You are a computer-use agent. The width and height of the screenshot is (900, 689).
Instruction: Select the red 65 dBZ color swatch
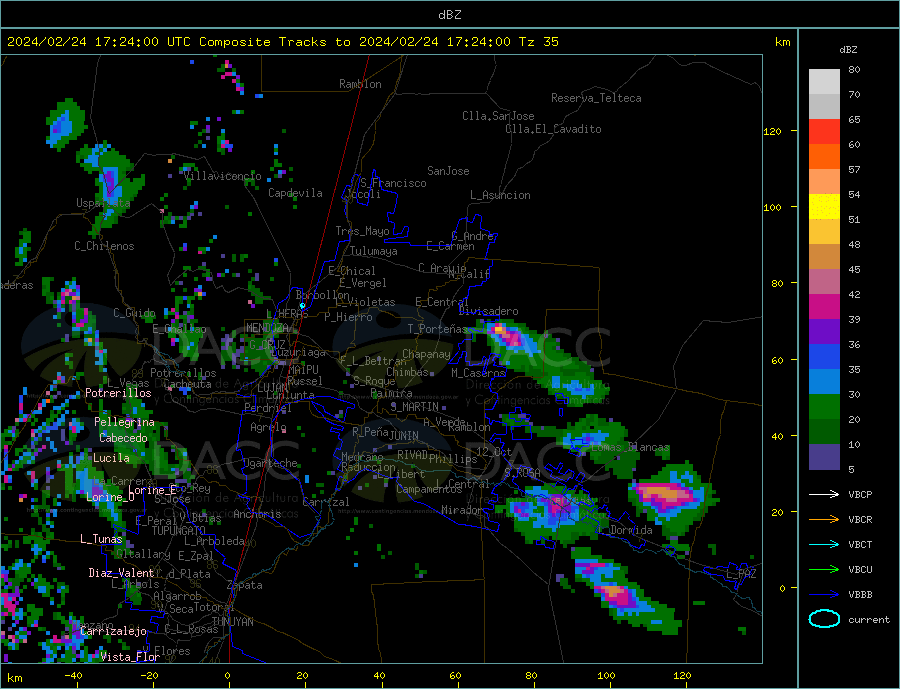coord(824,131)
